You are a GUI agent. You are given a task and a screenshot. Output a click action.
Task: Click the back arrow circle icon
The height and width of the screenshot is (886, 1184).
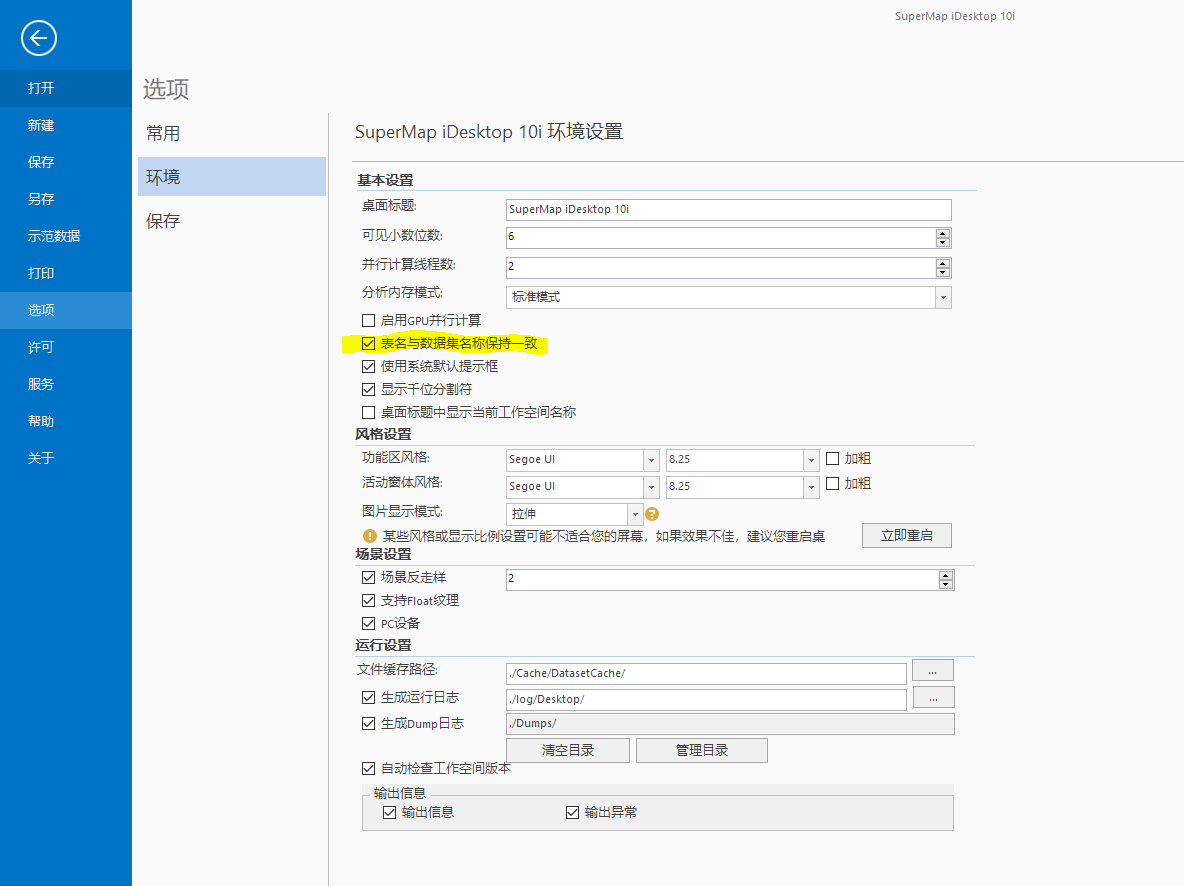coord(39,38)
